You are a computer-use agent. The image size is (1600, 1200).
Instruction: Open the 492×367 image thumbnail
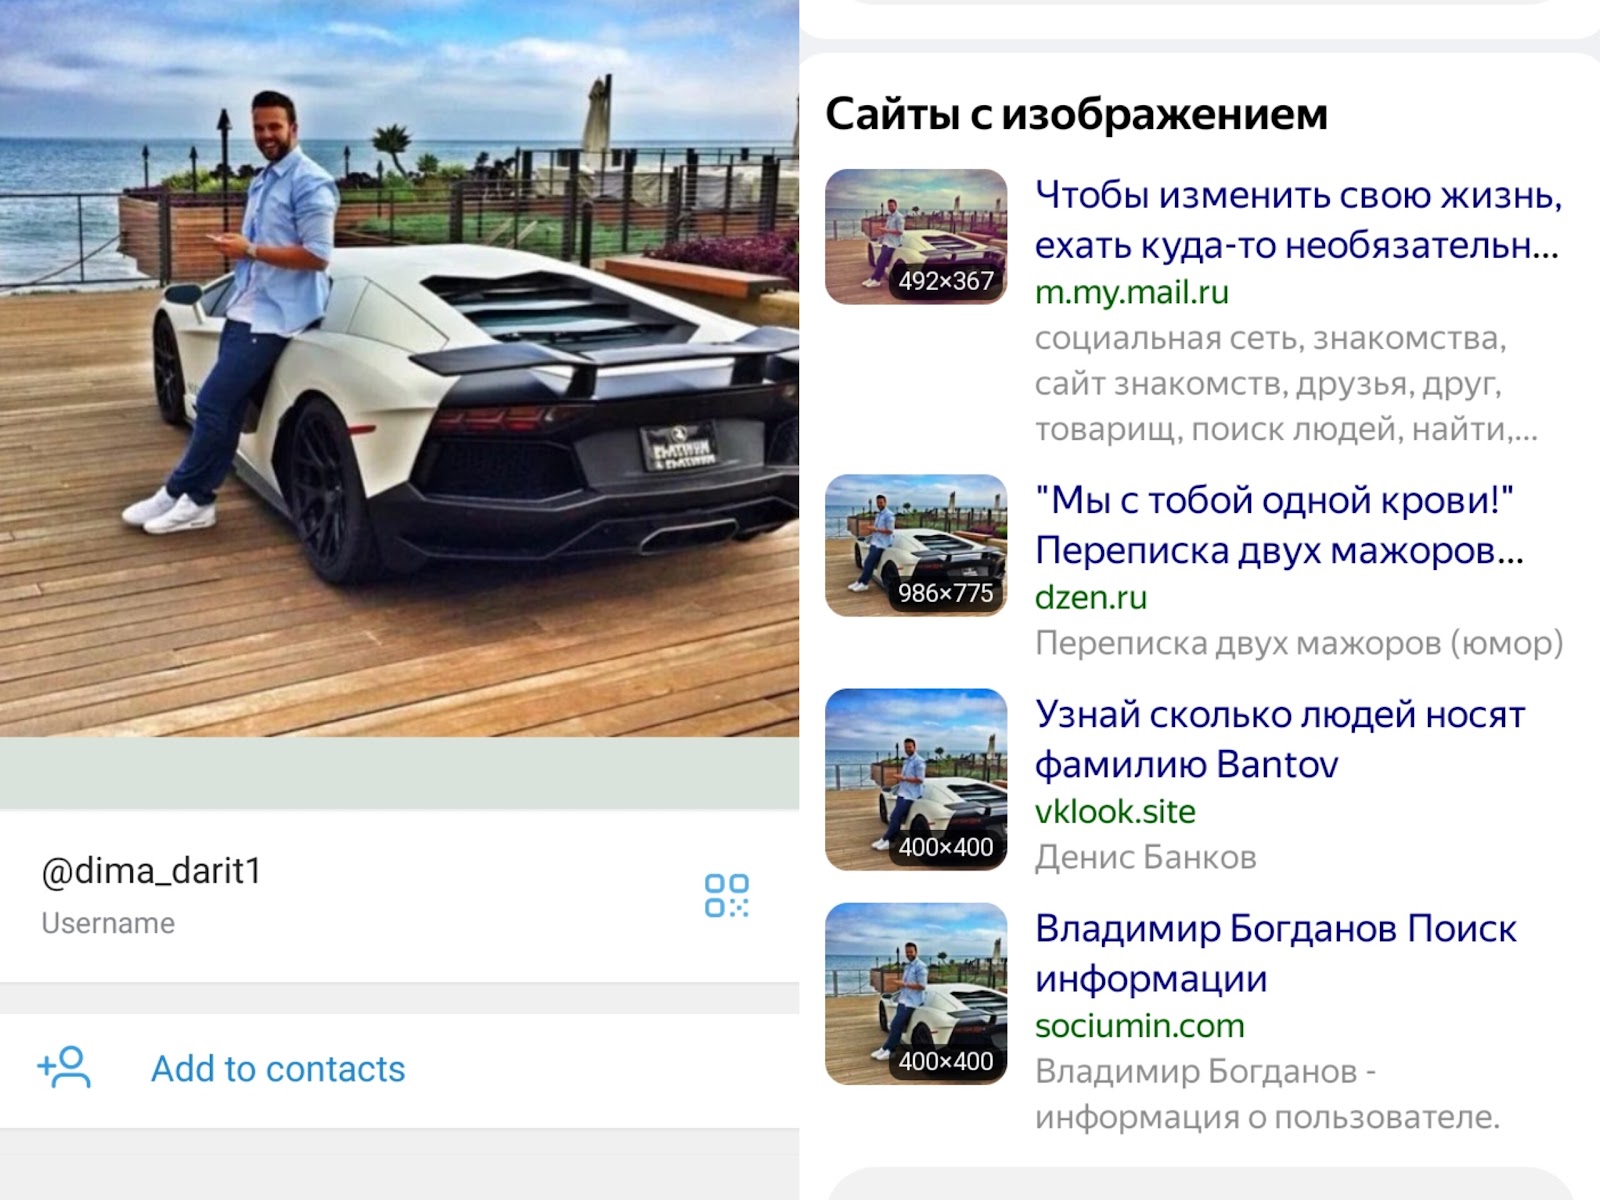(x=916, y=237)
